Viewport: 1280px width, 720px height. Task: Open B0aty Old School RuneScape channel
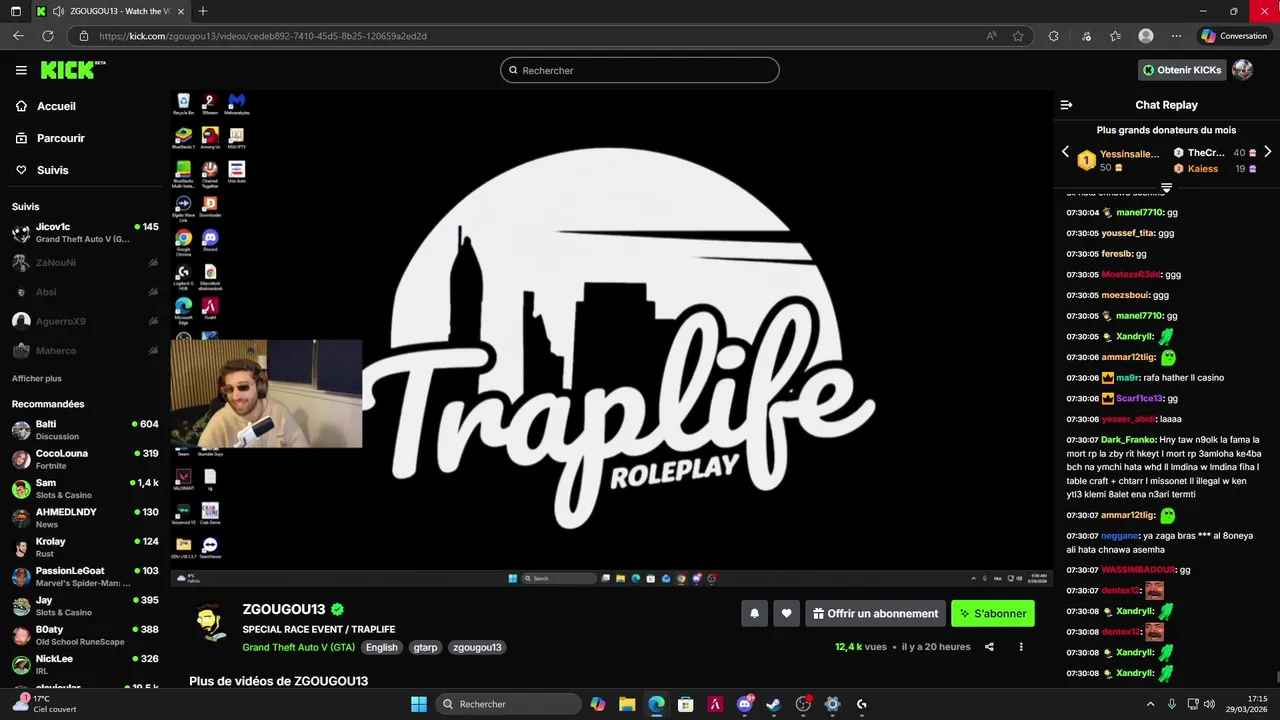85,635
